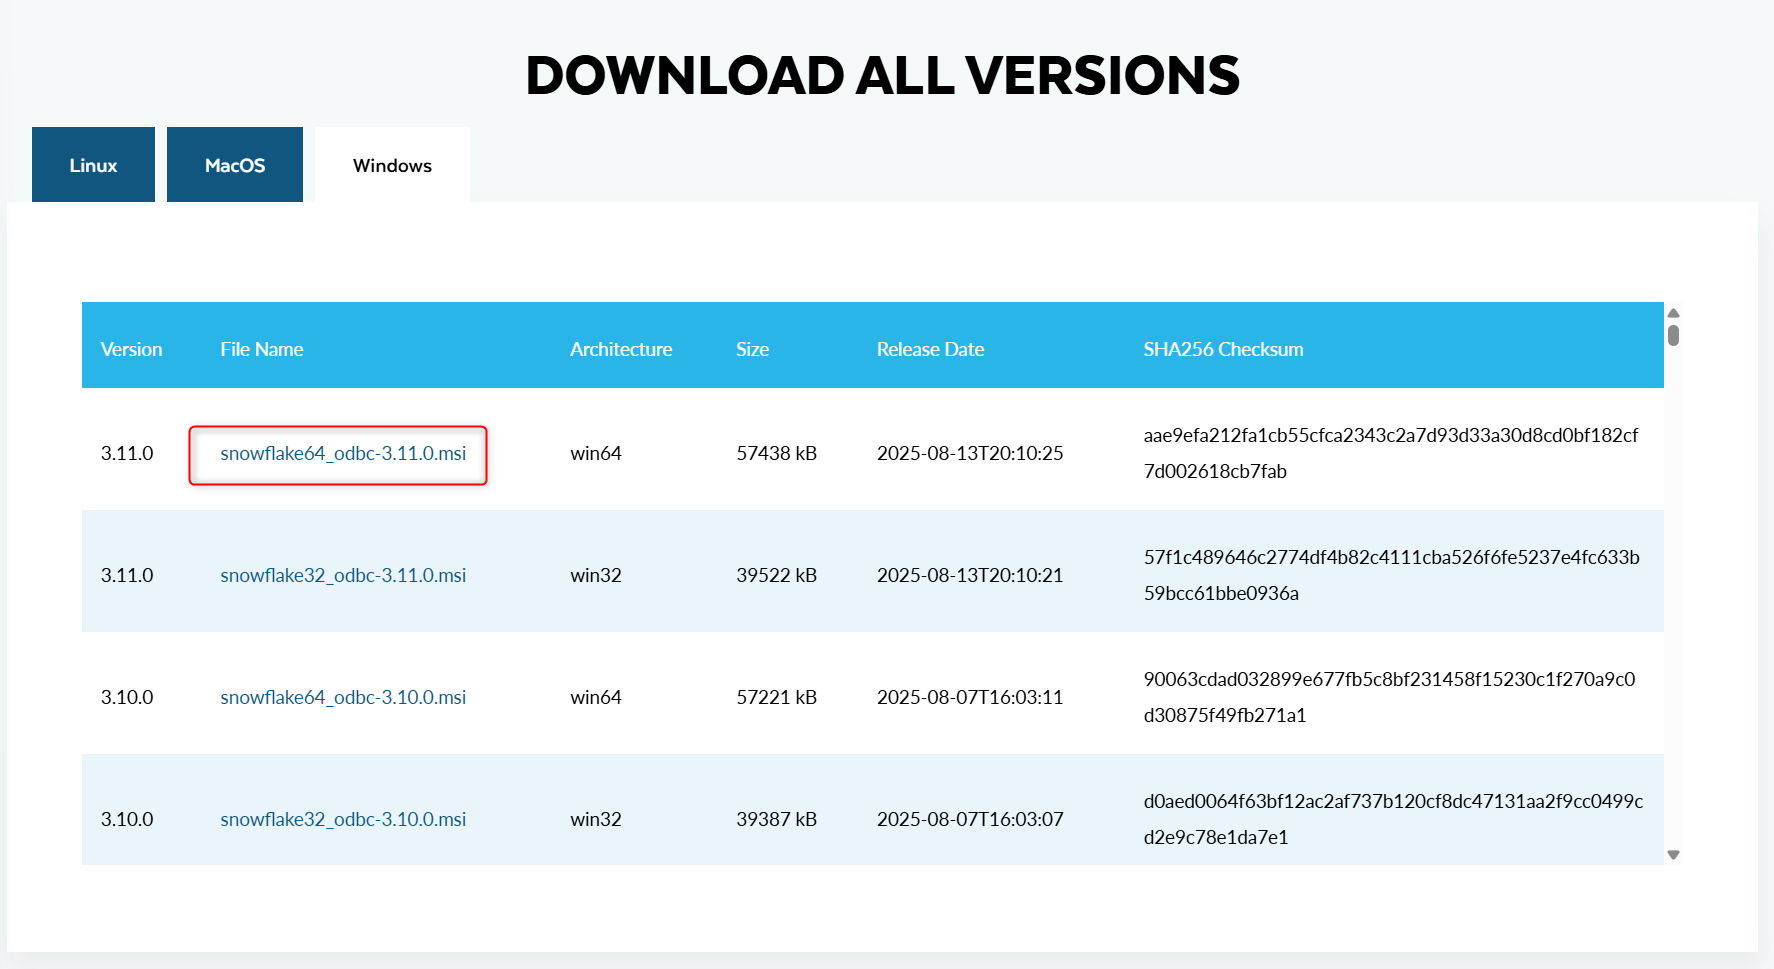The width and height of the screenshot is (1774, 969).
Task: Click the checksum starting with 57f1c489646c
Action: pyautogui.click(x=1391, y=575)
